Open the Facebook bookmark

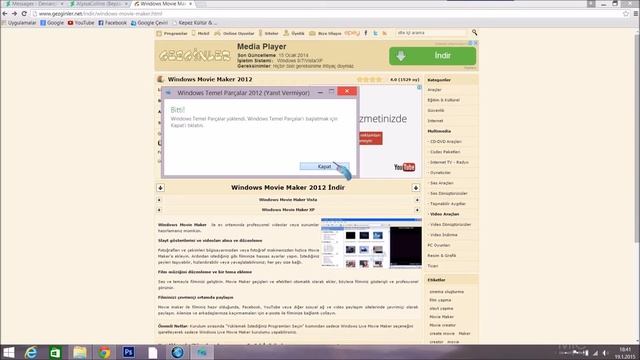112,23
